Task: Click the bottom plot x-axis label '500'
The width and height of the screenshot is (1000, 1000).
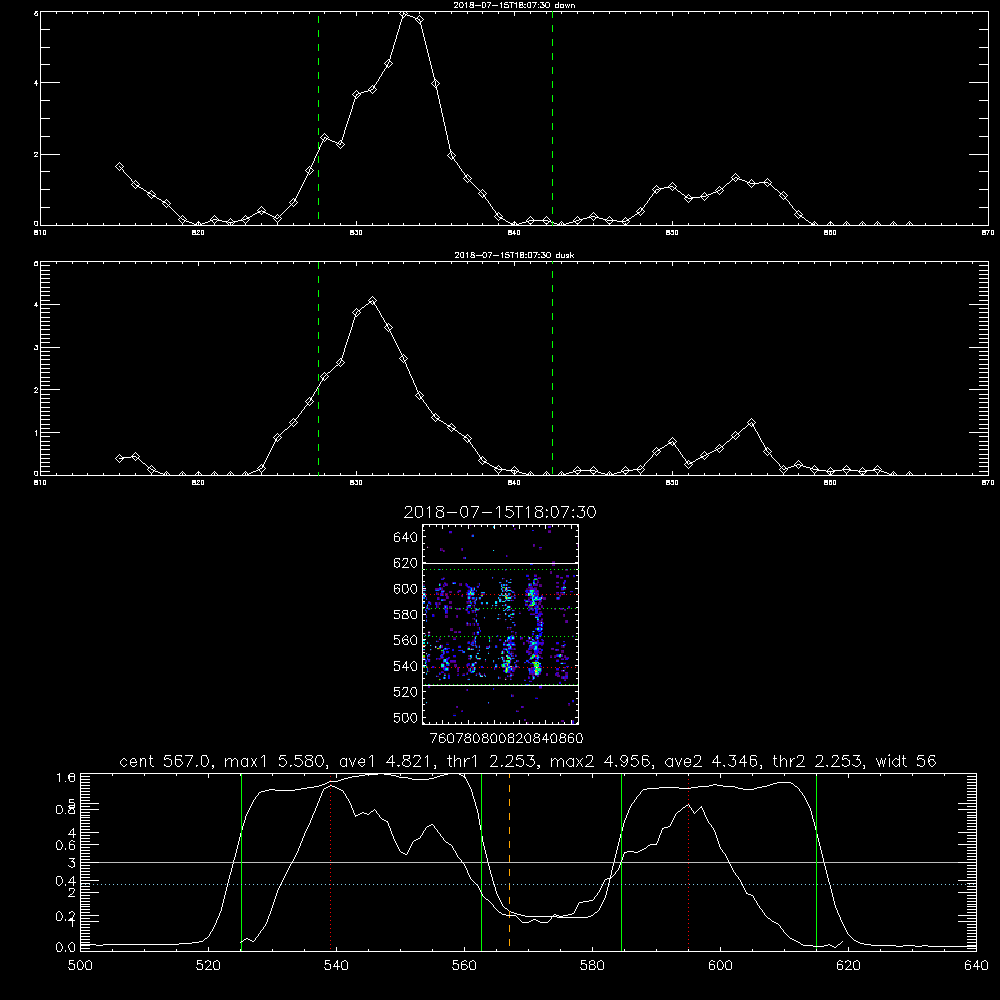Action: coord(80,966)
